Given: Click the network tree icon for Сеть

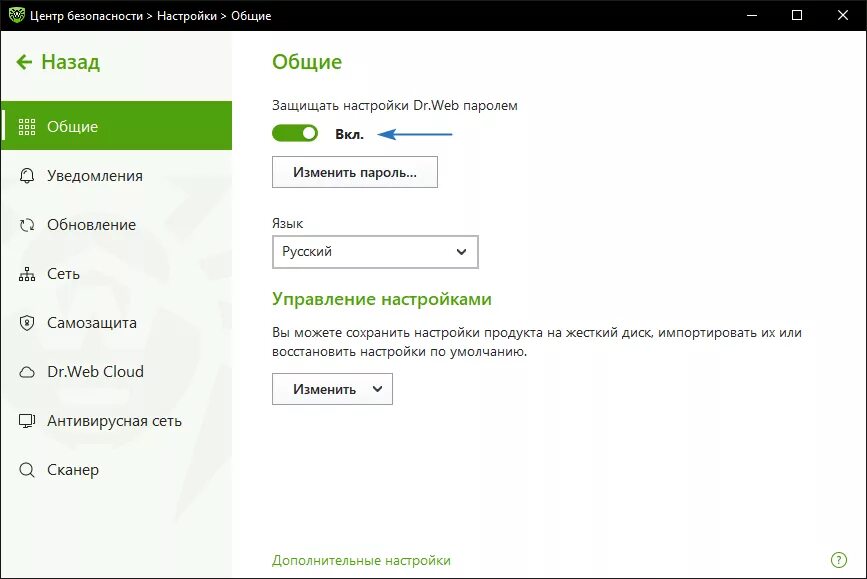Looking at the screenshot, I should click(27, 274).
